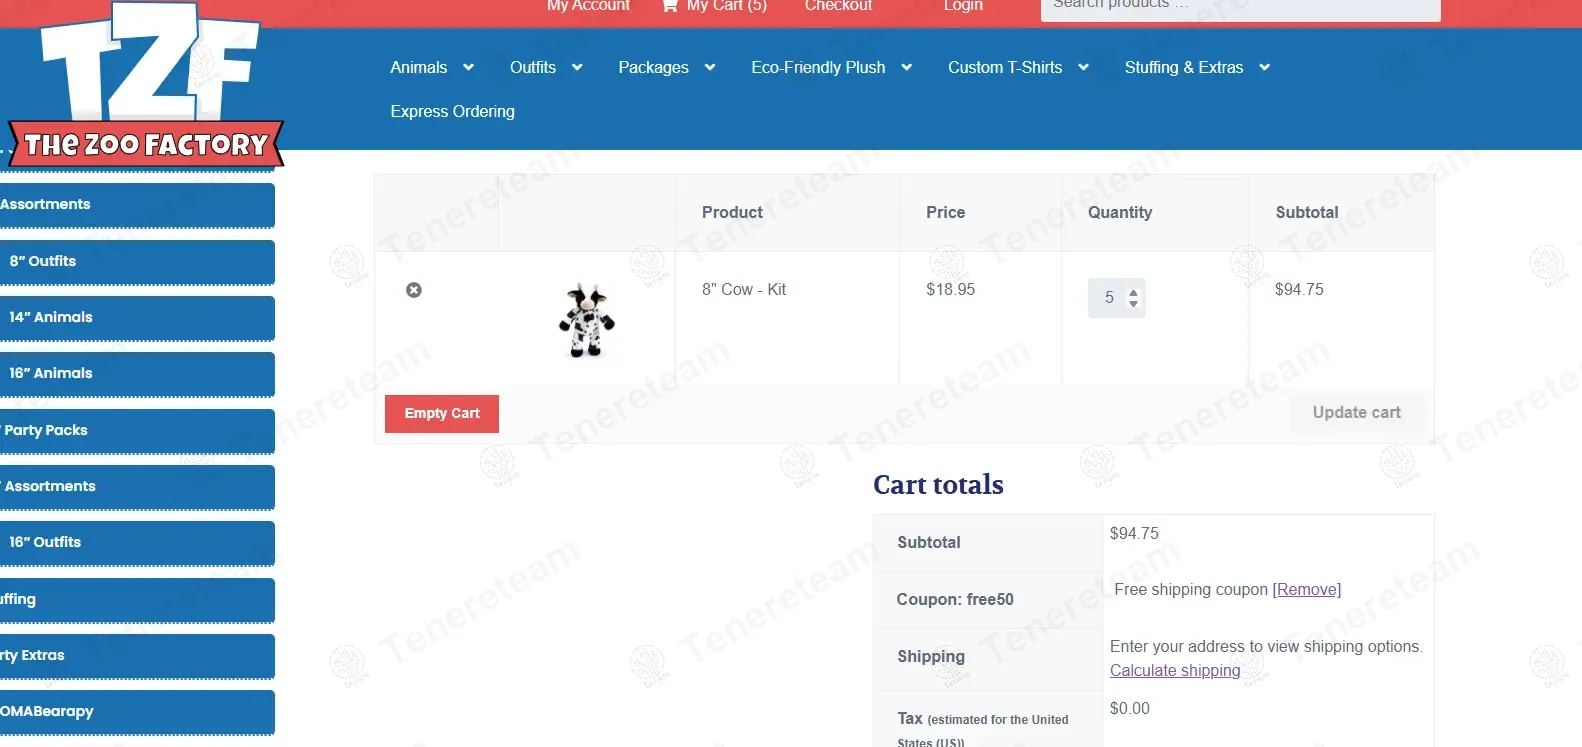Click the Update cart button

pyautogui.click(x=1356, y=412)
